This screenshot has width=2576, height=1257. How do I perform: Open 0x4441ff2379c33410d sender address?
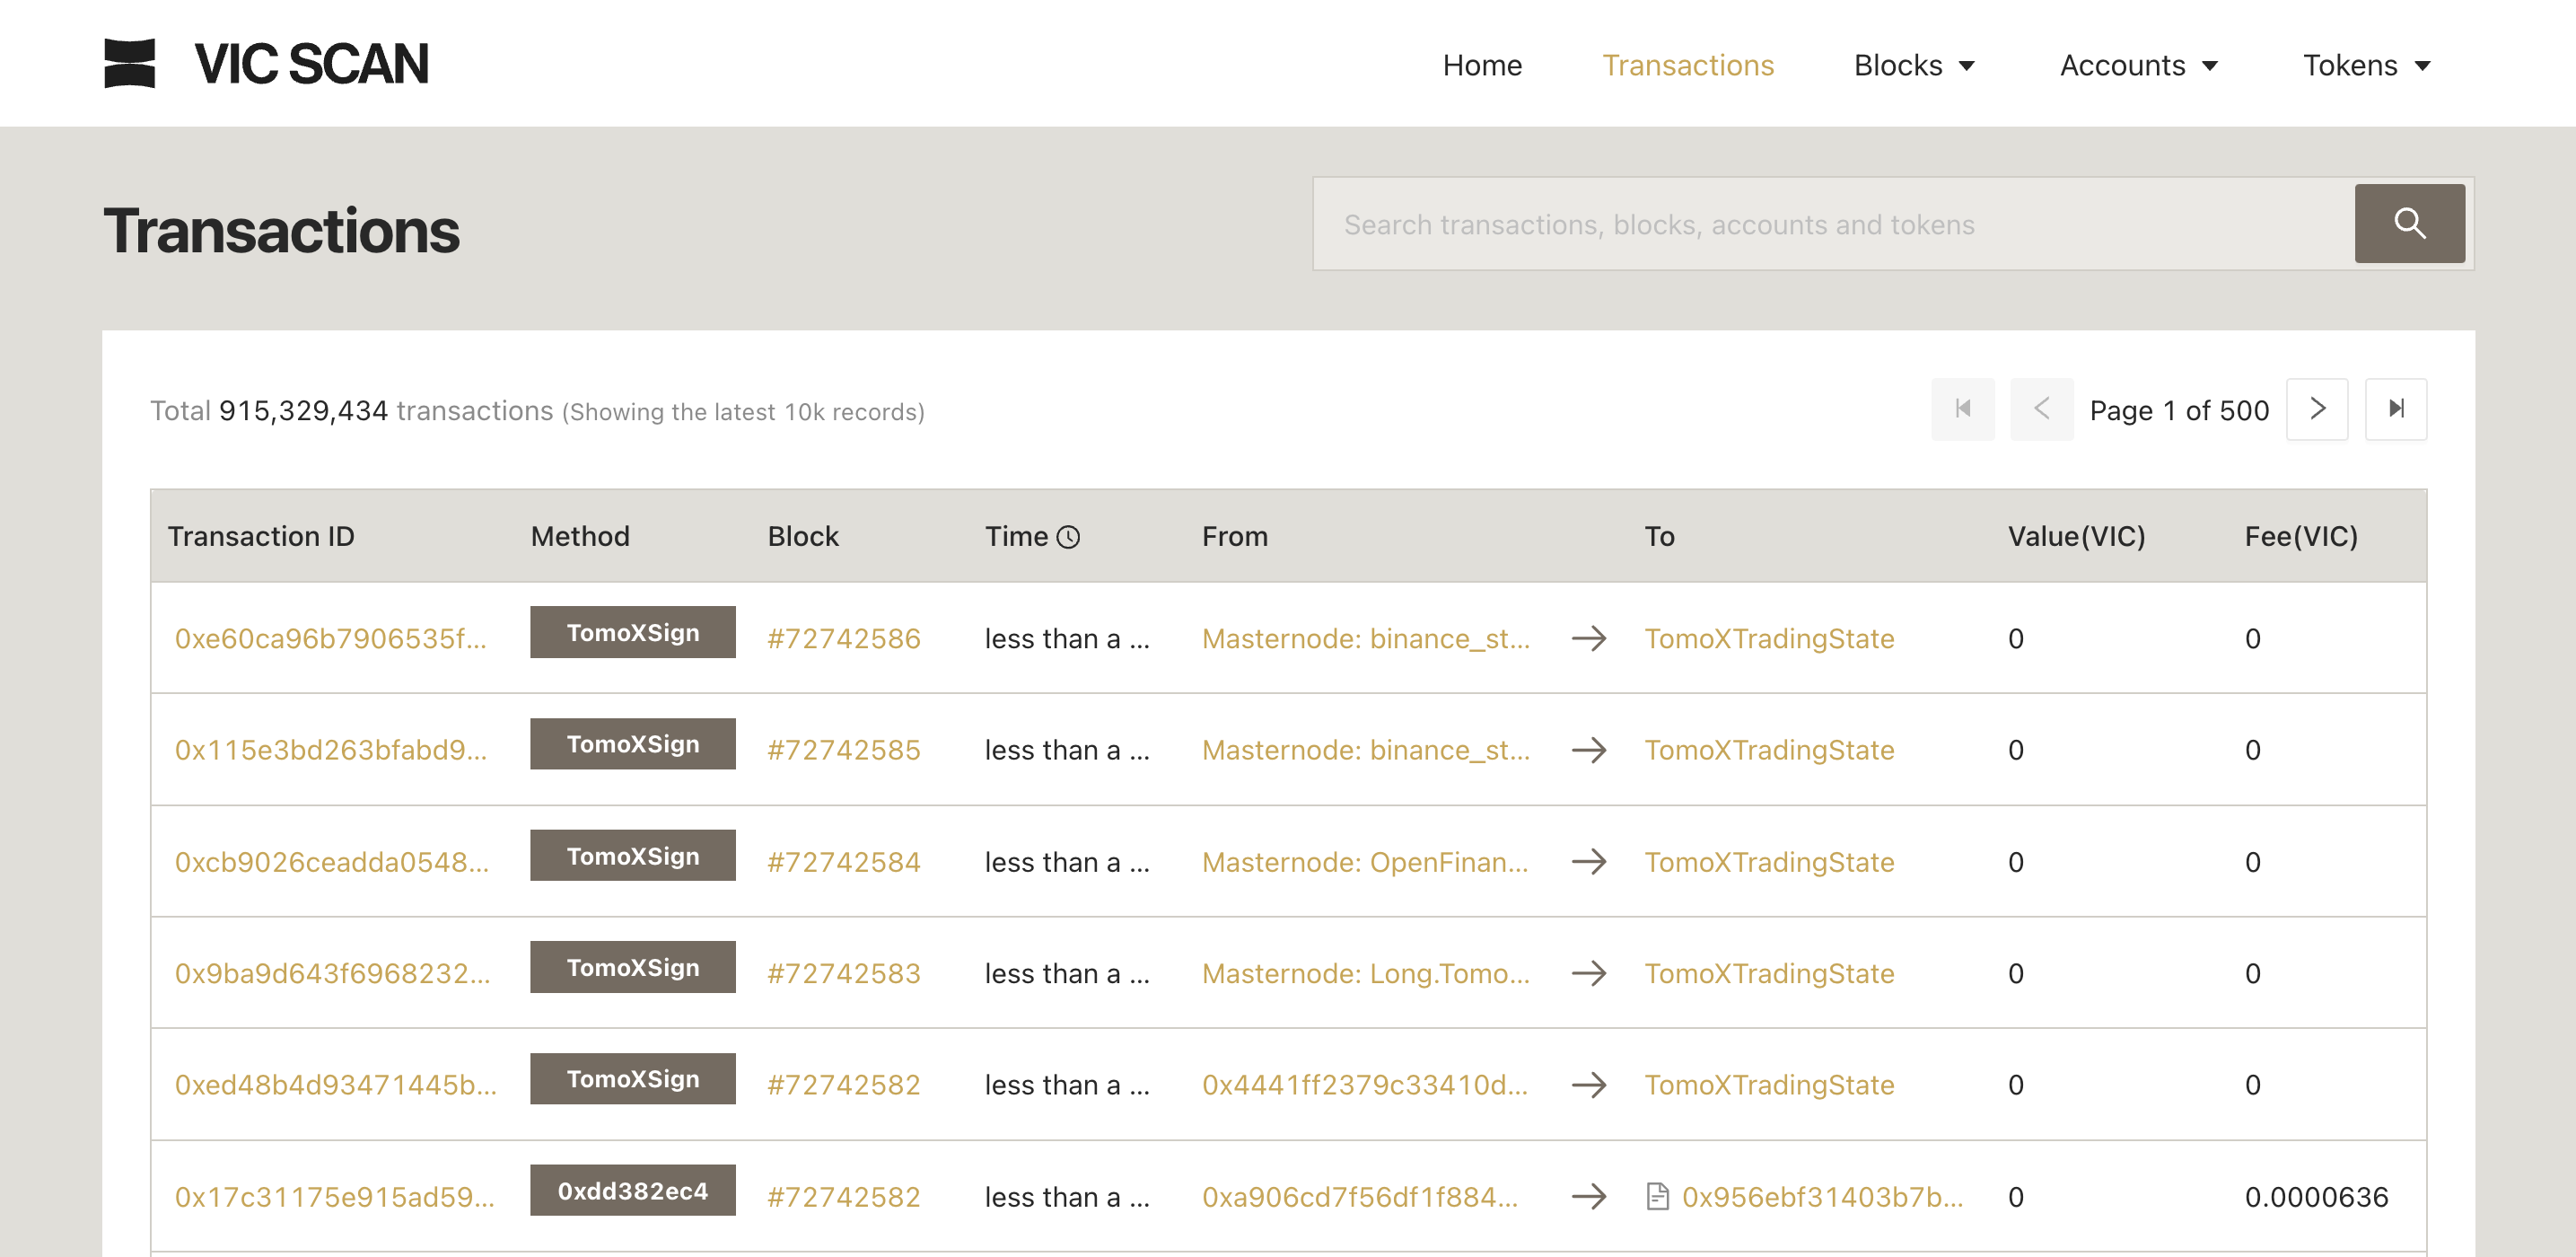1364,1084
